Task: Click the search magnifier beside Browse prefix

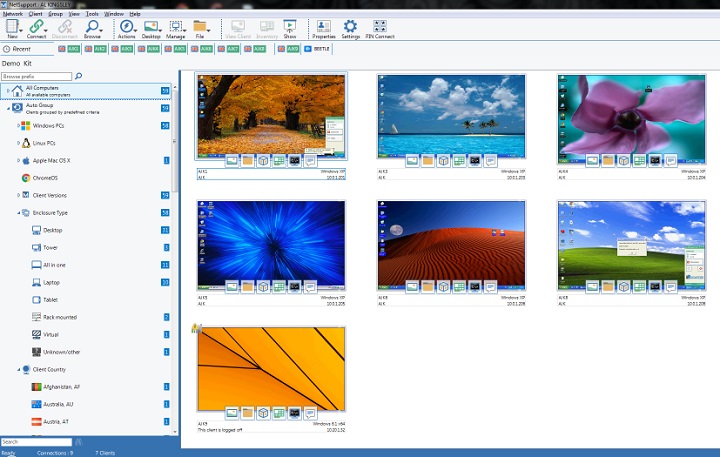Action: [79, 76]
